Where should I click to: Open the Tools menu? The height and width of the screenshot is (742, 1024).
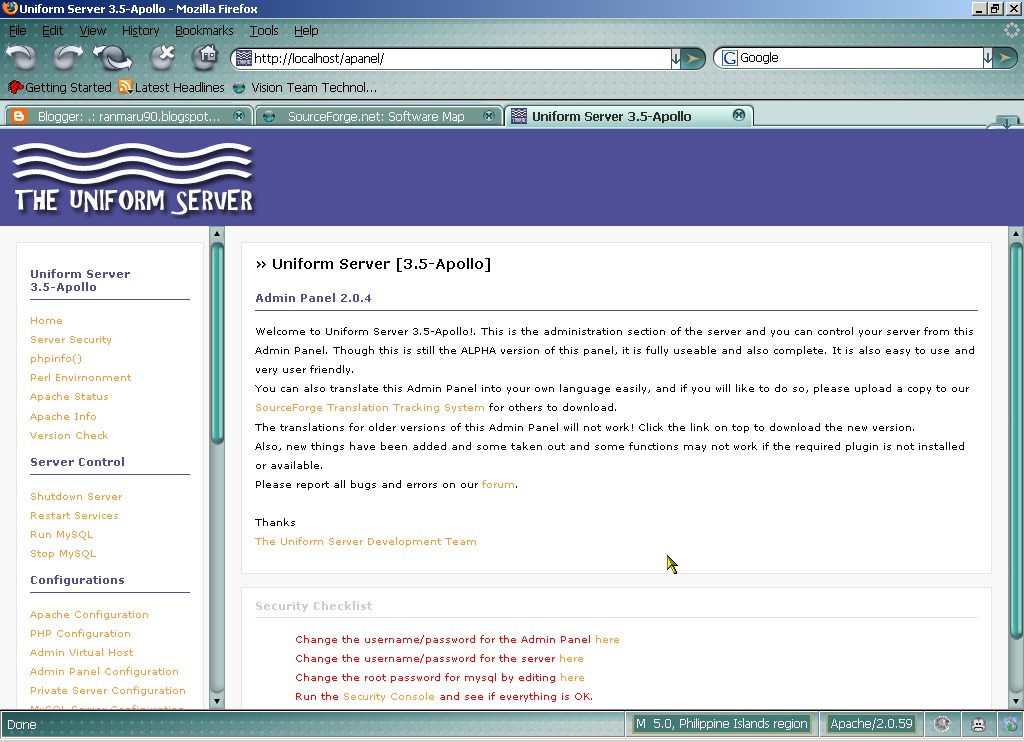(264, 31)
